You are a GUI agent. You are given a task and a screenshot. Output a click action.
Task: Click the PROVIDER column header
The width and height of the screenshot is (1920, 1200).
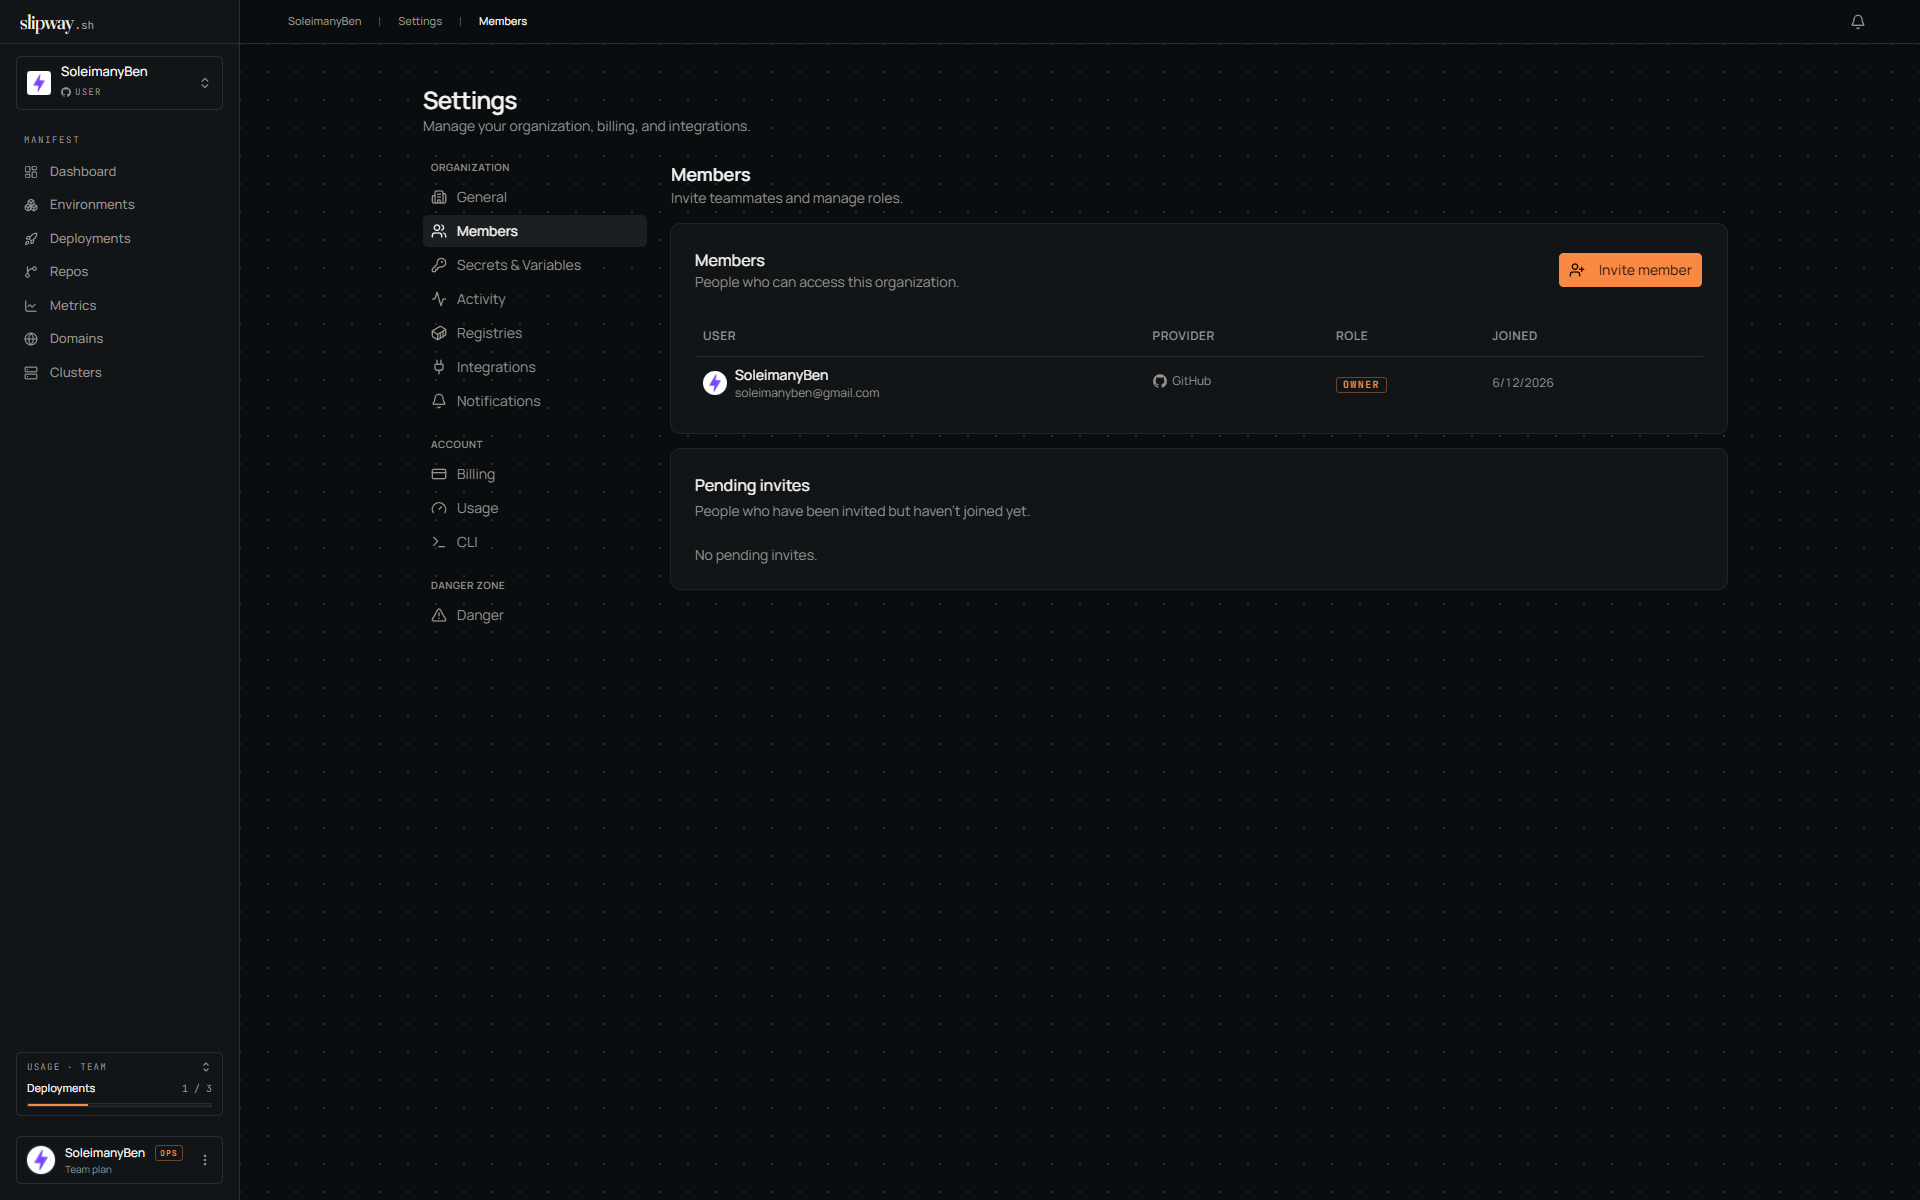pyautogui.click(x=1183, y=336)
